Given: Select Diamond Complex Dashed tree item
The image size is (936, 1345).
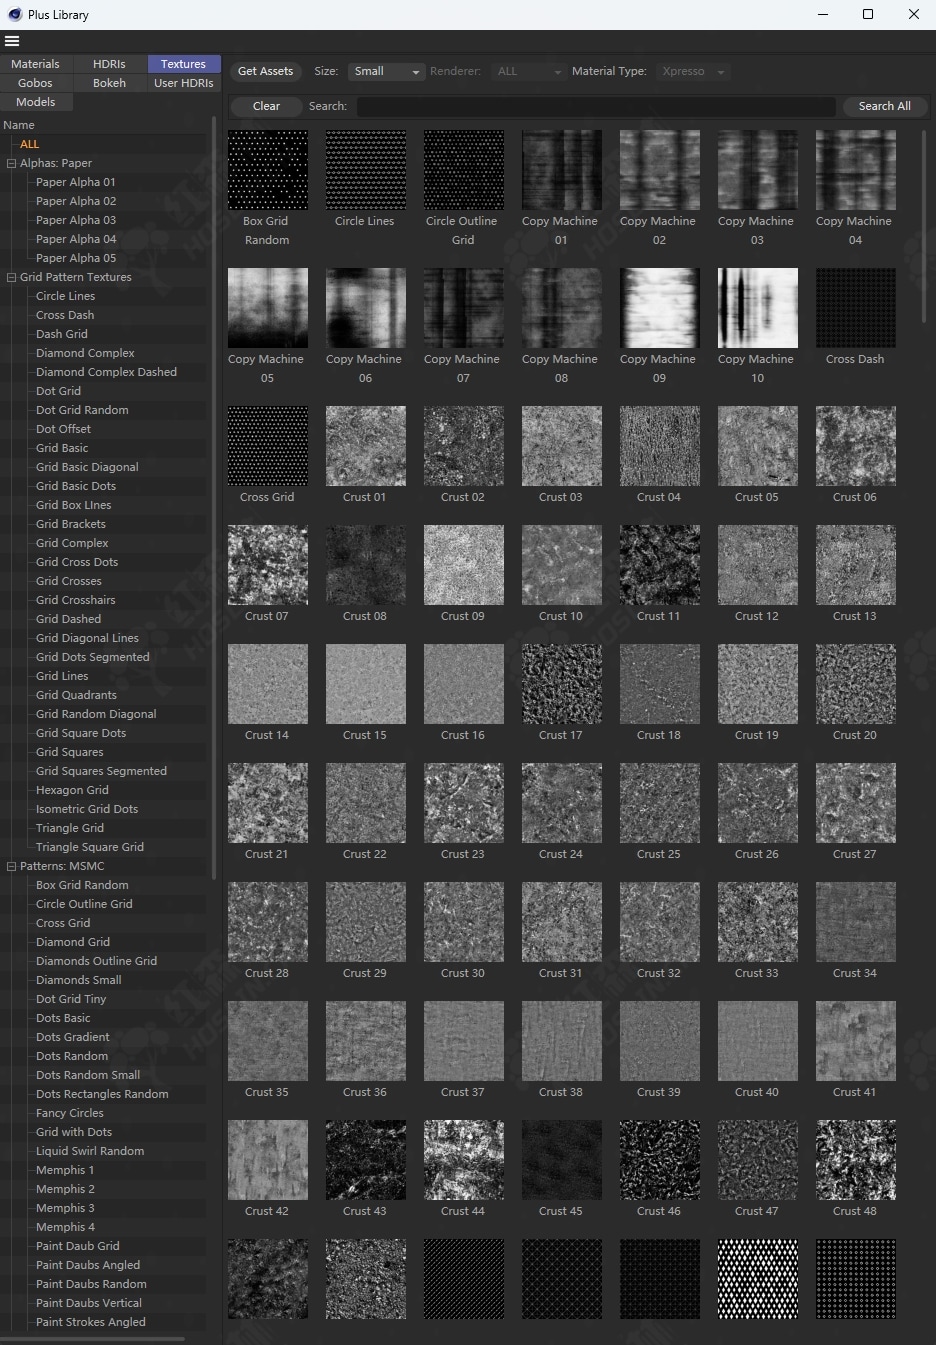Looking at the screenshot, I should [106, 372].
